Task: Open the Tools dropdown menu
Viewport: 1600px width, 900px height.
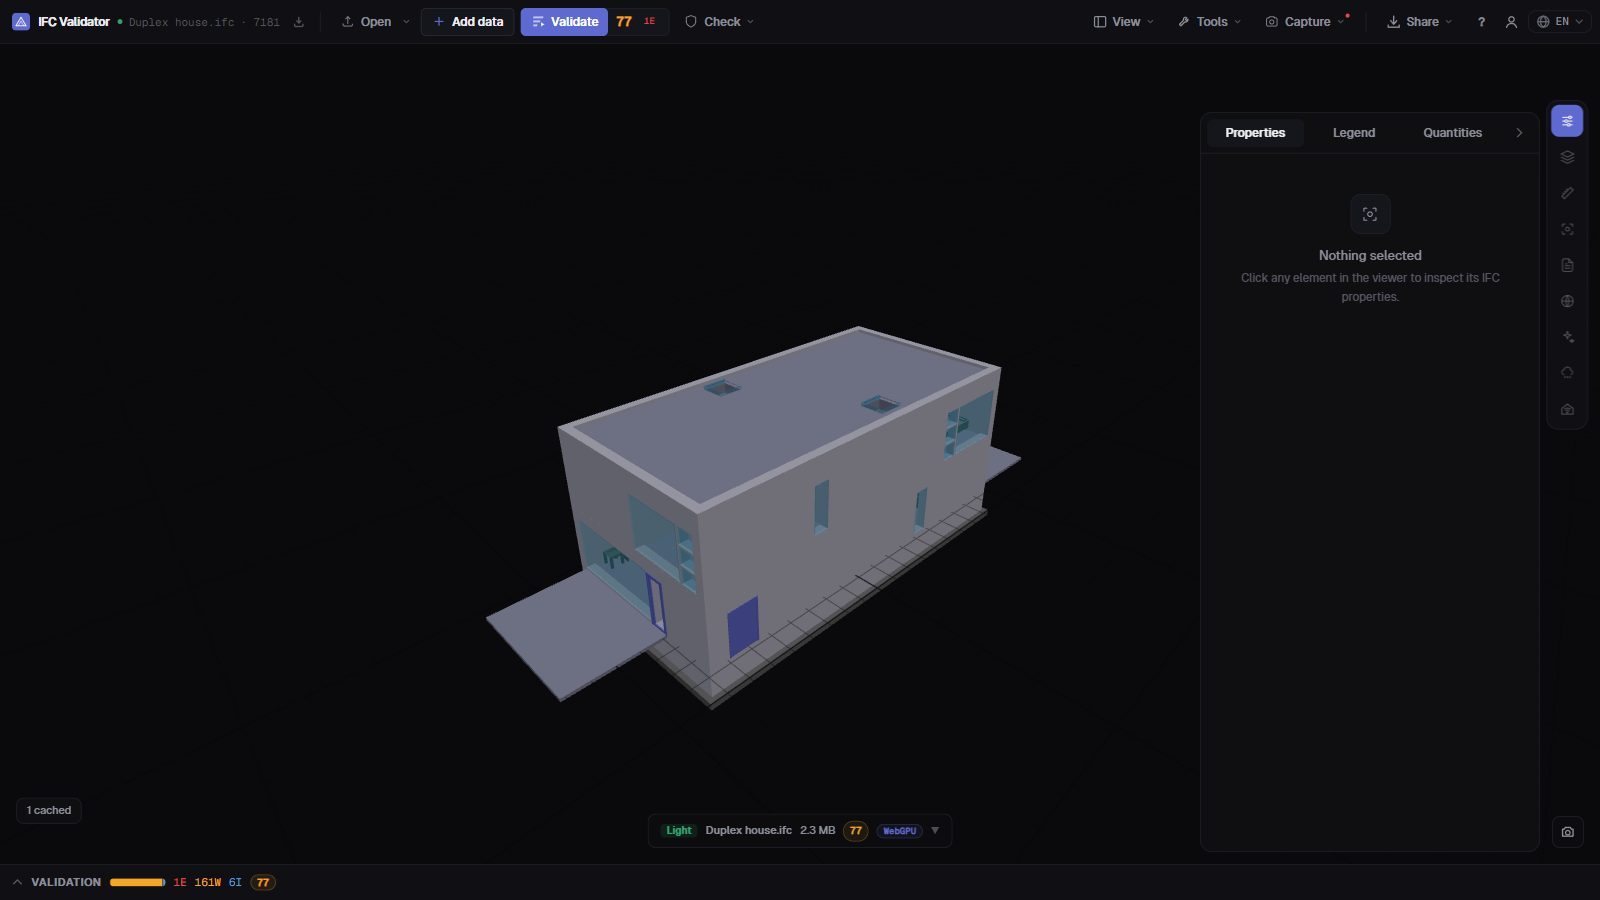Action: pyautogui.click(x=1209, y=22)
